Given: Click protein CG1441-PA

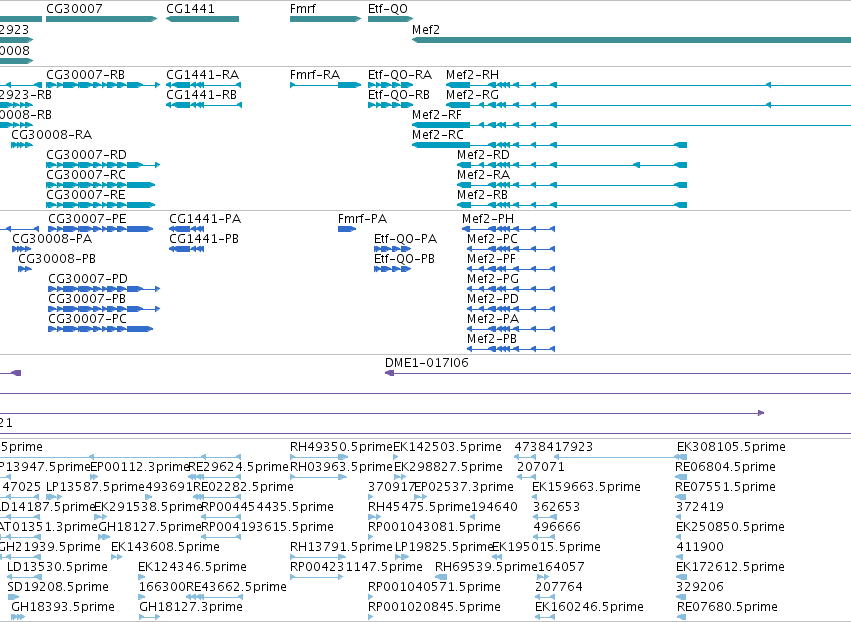Looking at the screenshot, I should 187,229.
